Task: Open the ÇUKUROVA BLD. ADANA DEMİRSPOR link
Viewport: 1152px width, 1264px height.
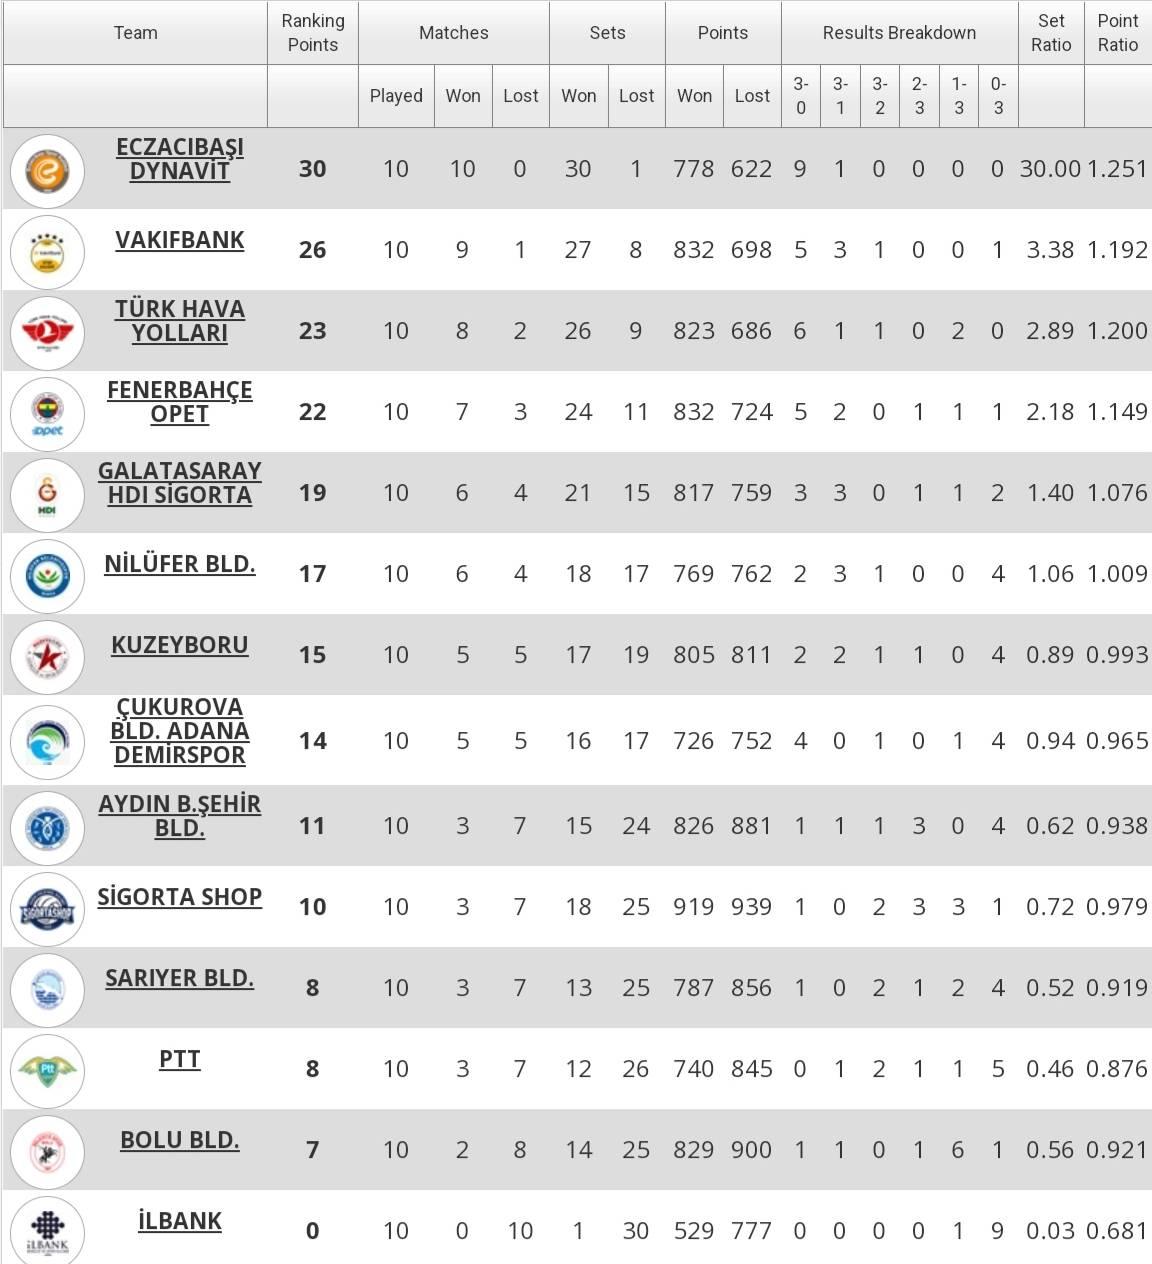Action: (180, 731)
